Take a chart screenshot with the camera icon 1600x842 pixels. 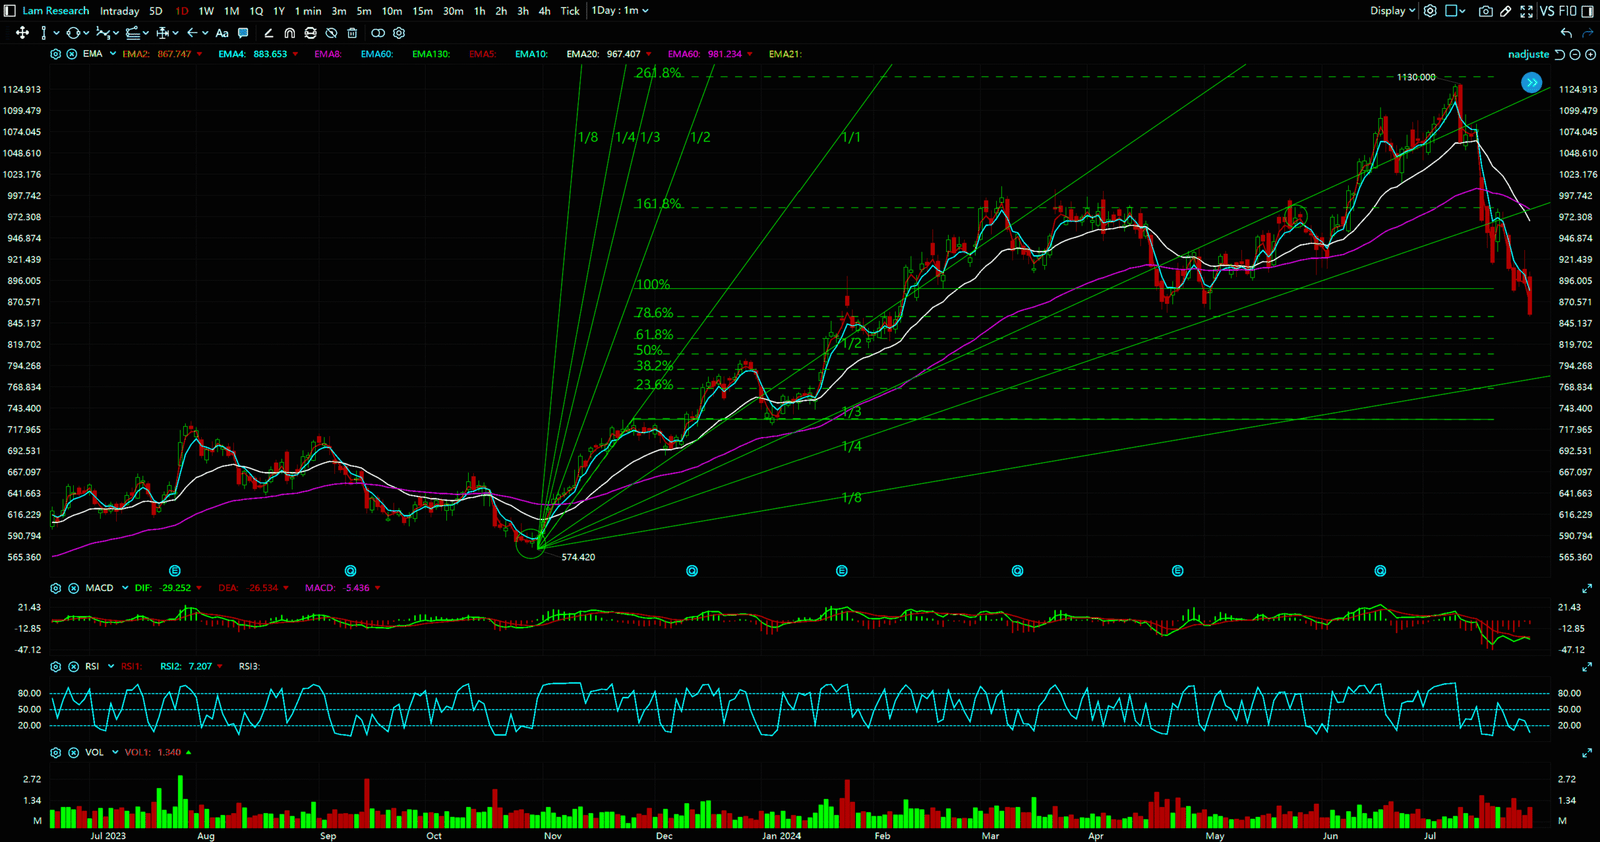tap(1486, 11)
